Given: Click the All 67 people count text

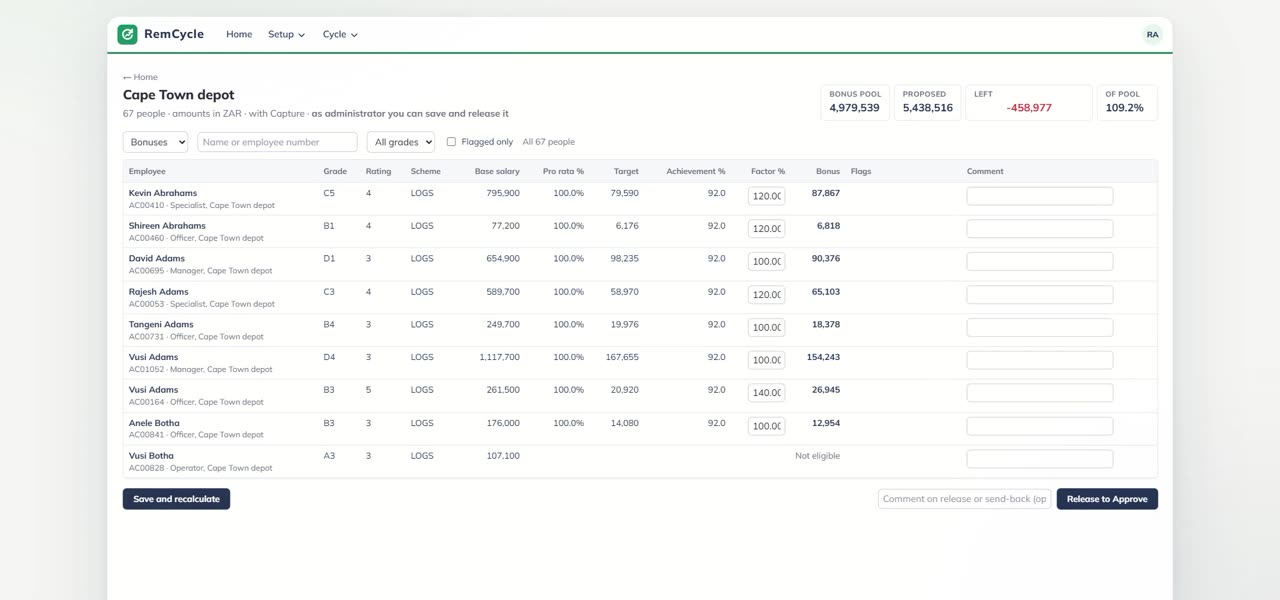Looking at the screenshot, I should [x=549, y=142].
